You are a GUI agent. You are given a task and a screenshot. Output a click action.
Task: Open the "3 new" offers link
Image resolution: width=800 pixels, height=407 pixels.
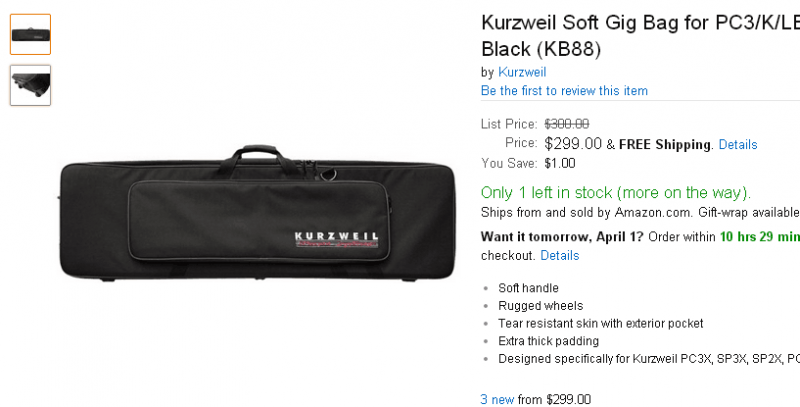(497, 399)
